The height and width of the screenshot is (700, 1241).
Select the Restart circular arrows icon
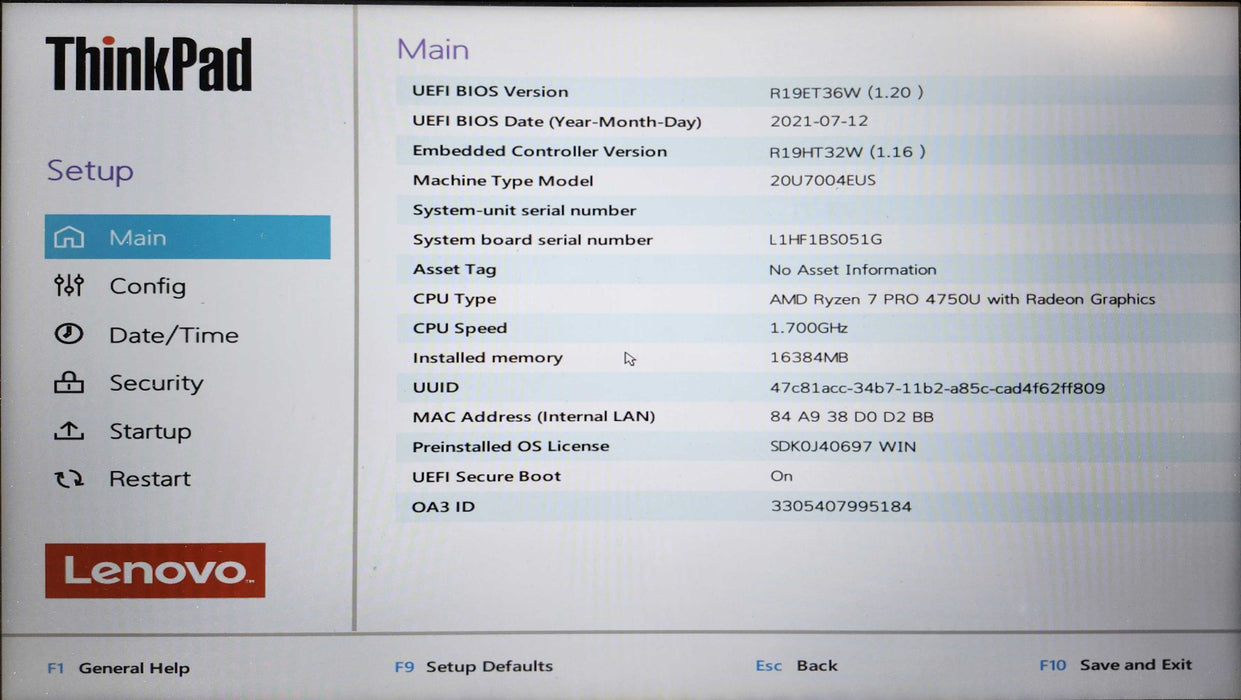coord(70,478)
